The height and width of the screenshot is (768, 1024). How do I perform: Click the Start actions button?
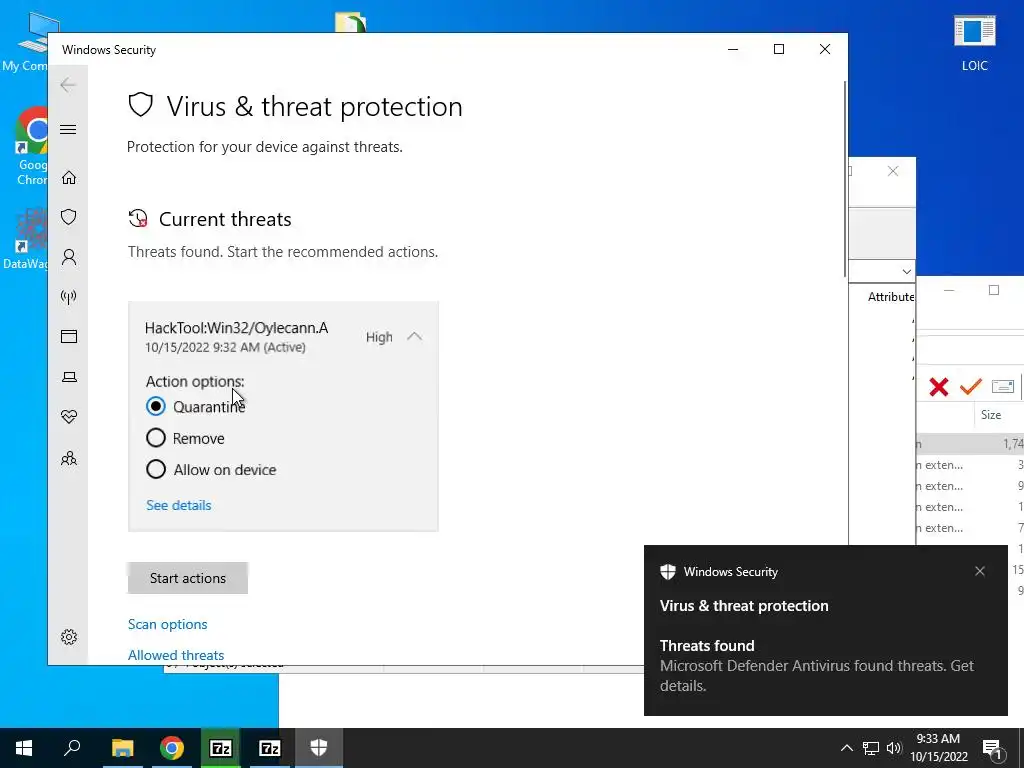point(187,578)
